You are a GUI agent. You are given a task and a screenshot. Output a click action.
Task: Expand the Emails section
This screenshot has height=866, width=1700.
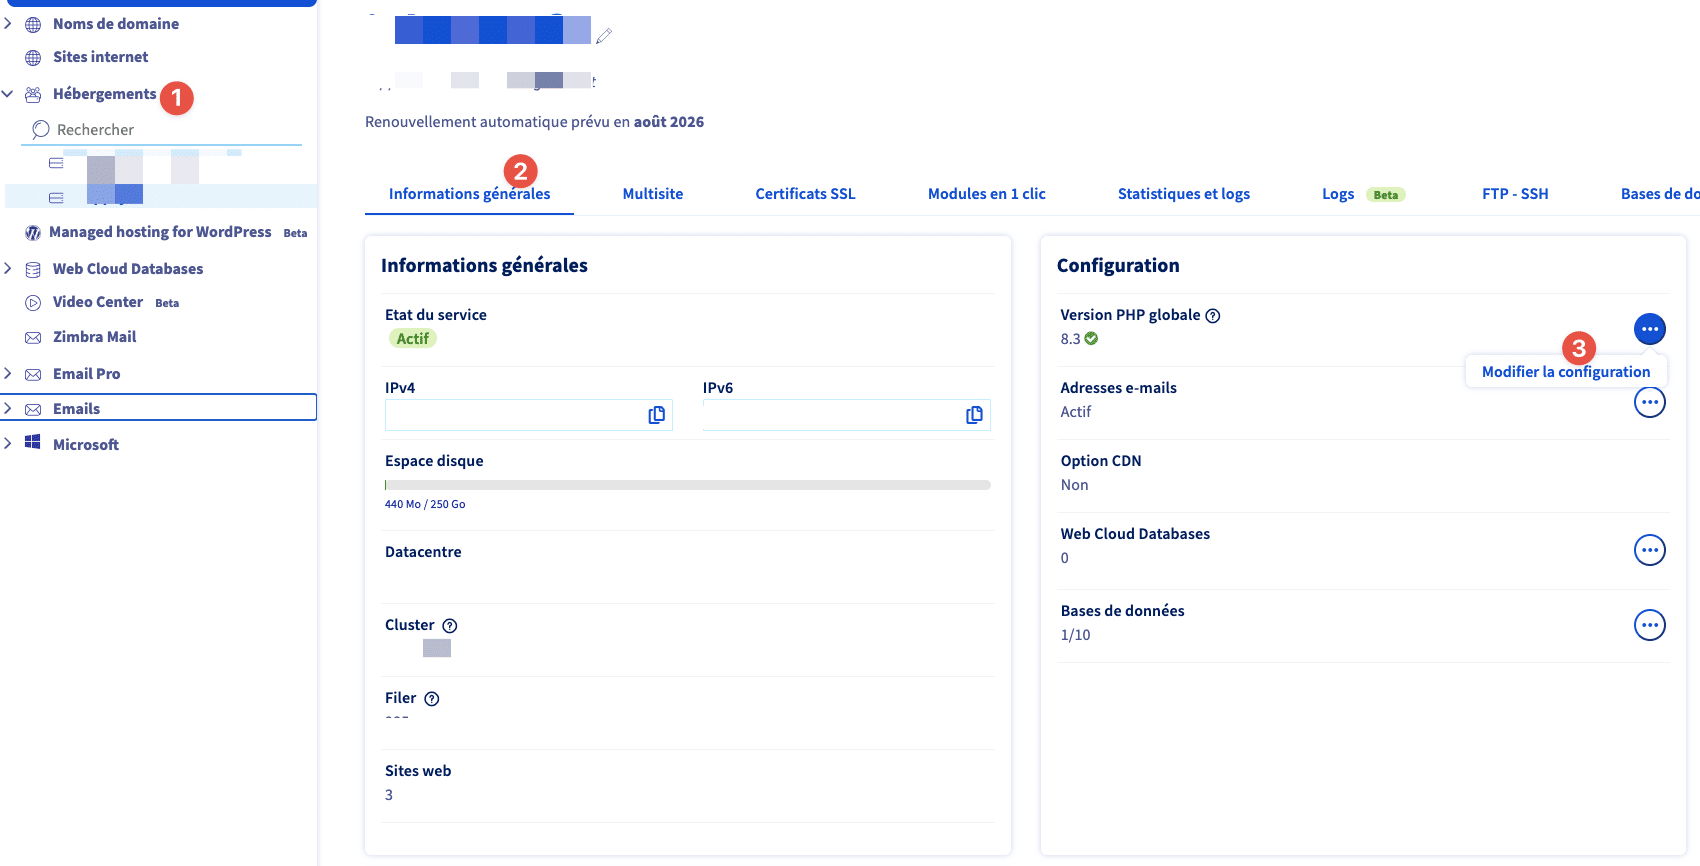tap(8, 408)
